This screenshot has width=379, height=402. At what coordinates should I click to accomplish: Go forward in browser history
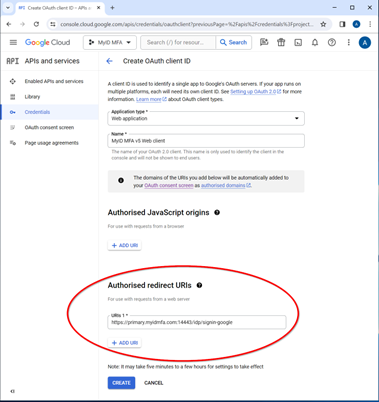(22, 24)
